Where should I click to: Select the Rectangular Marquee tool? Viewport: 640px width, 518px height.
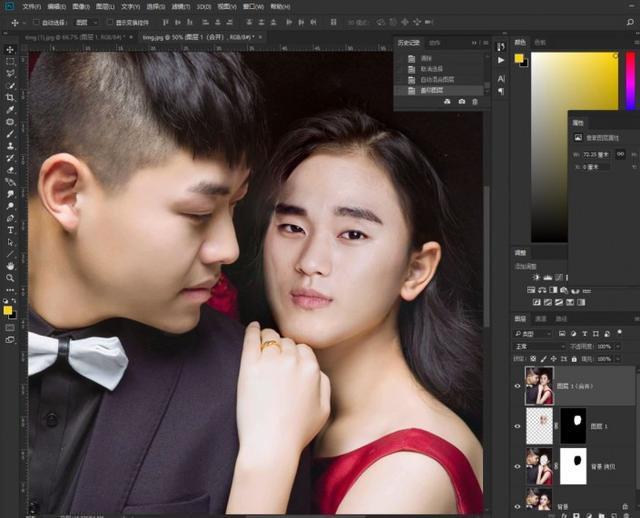pos(10,61)
